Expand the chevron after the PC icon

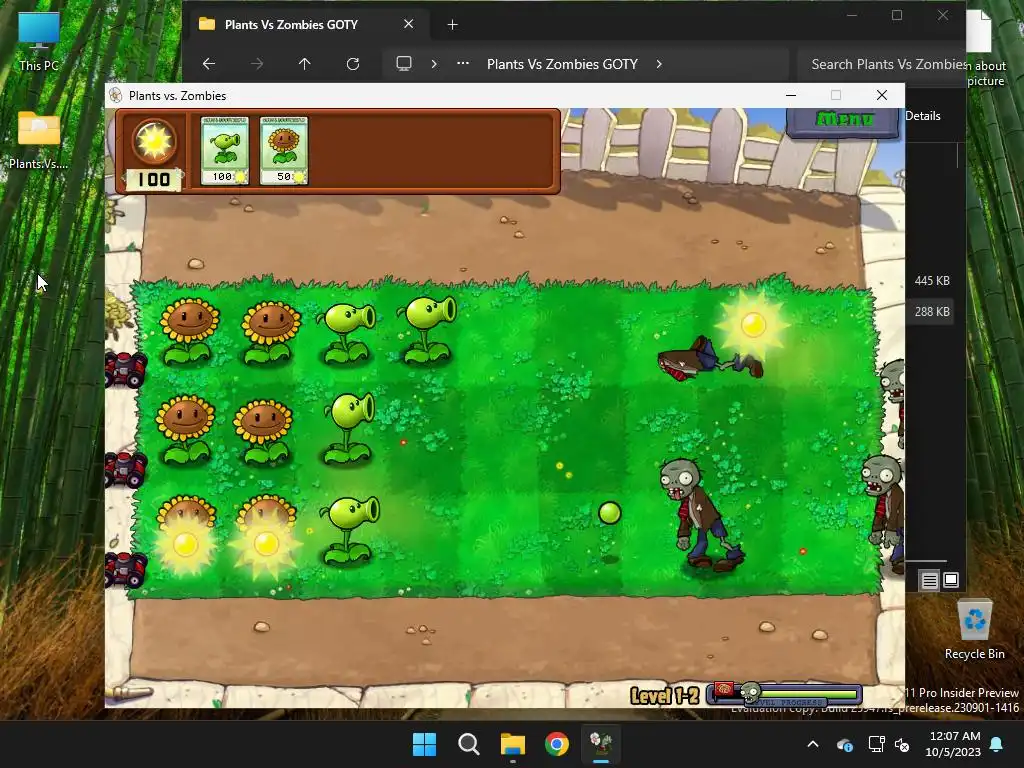click(x=434, y=64)
